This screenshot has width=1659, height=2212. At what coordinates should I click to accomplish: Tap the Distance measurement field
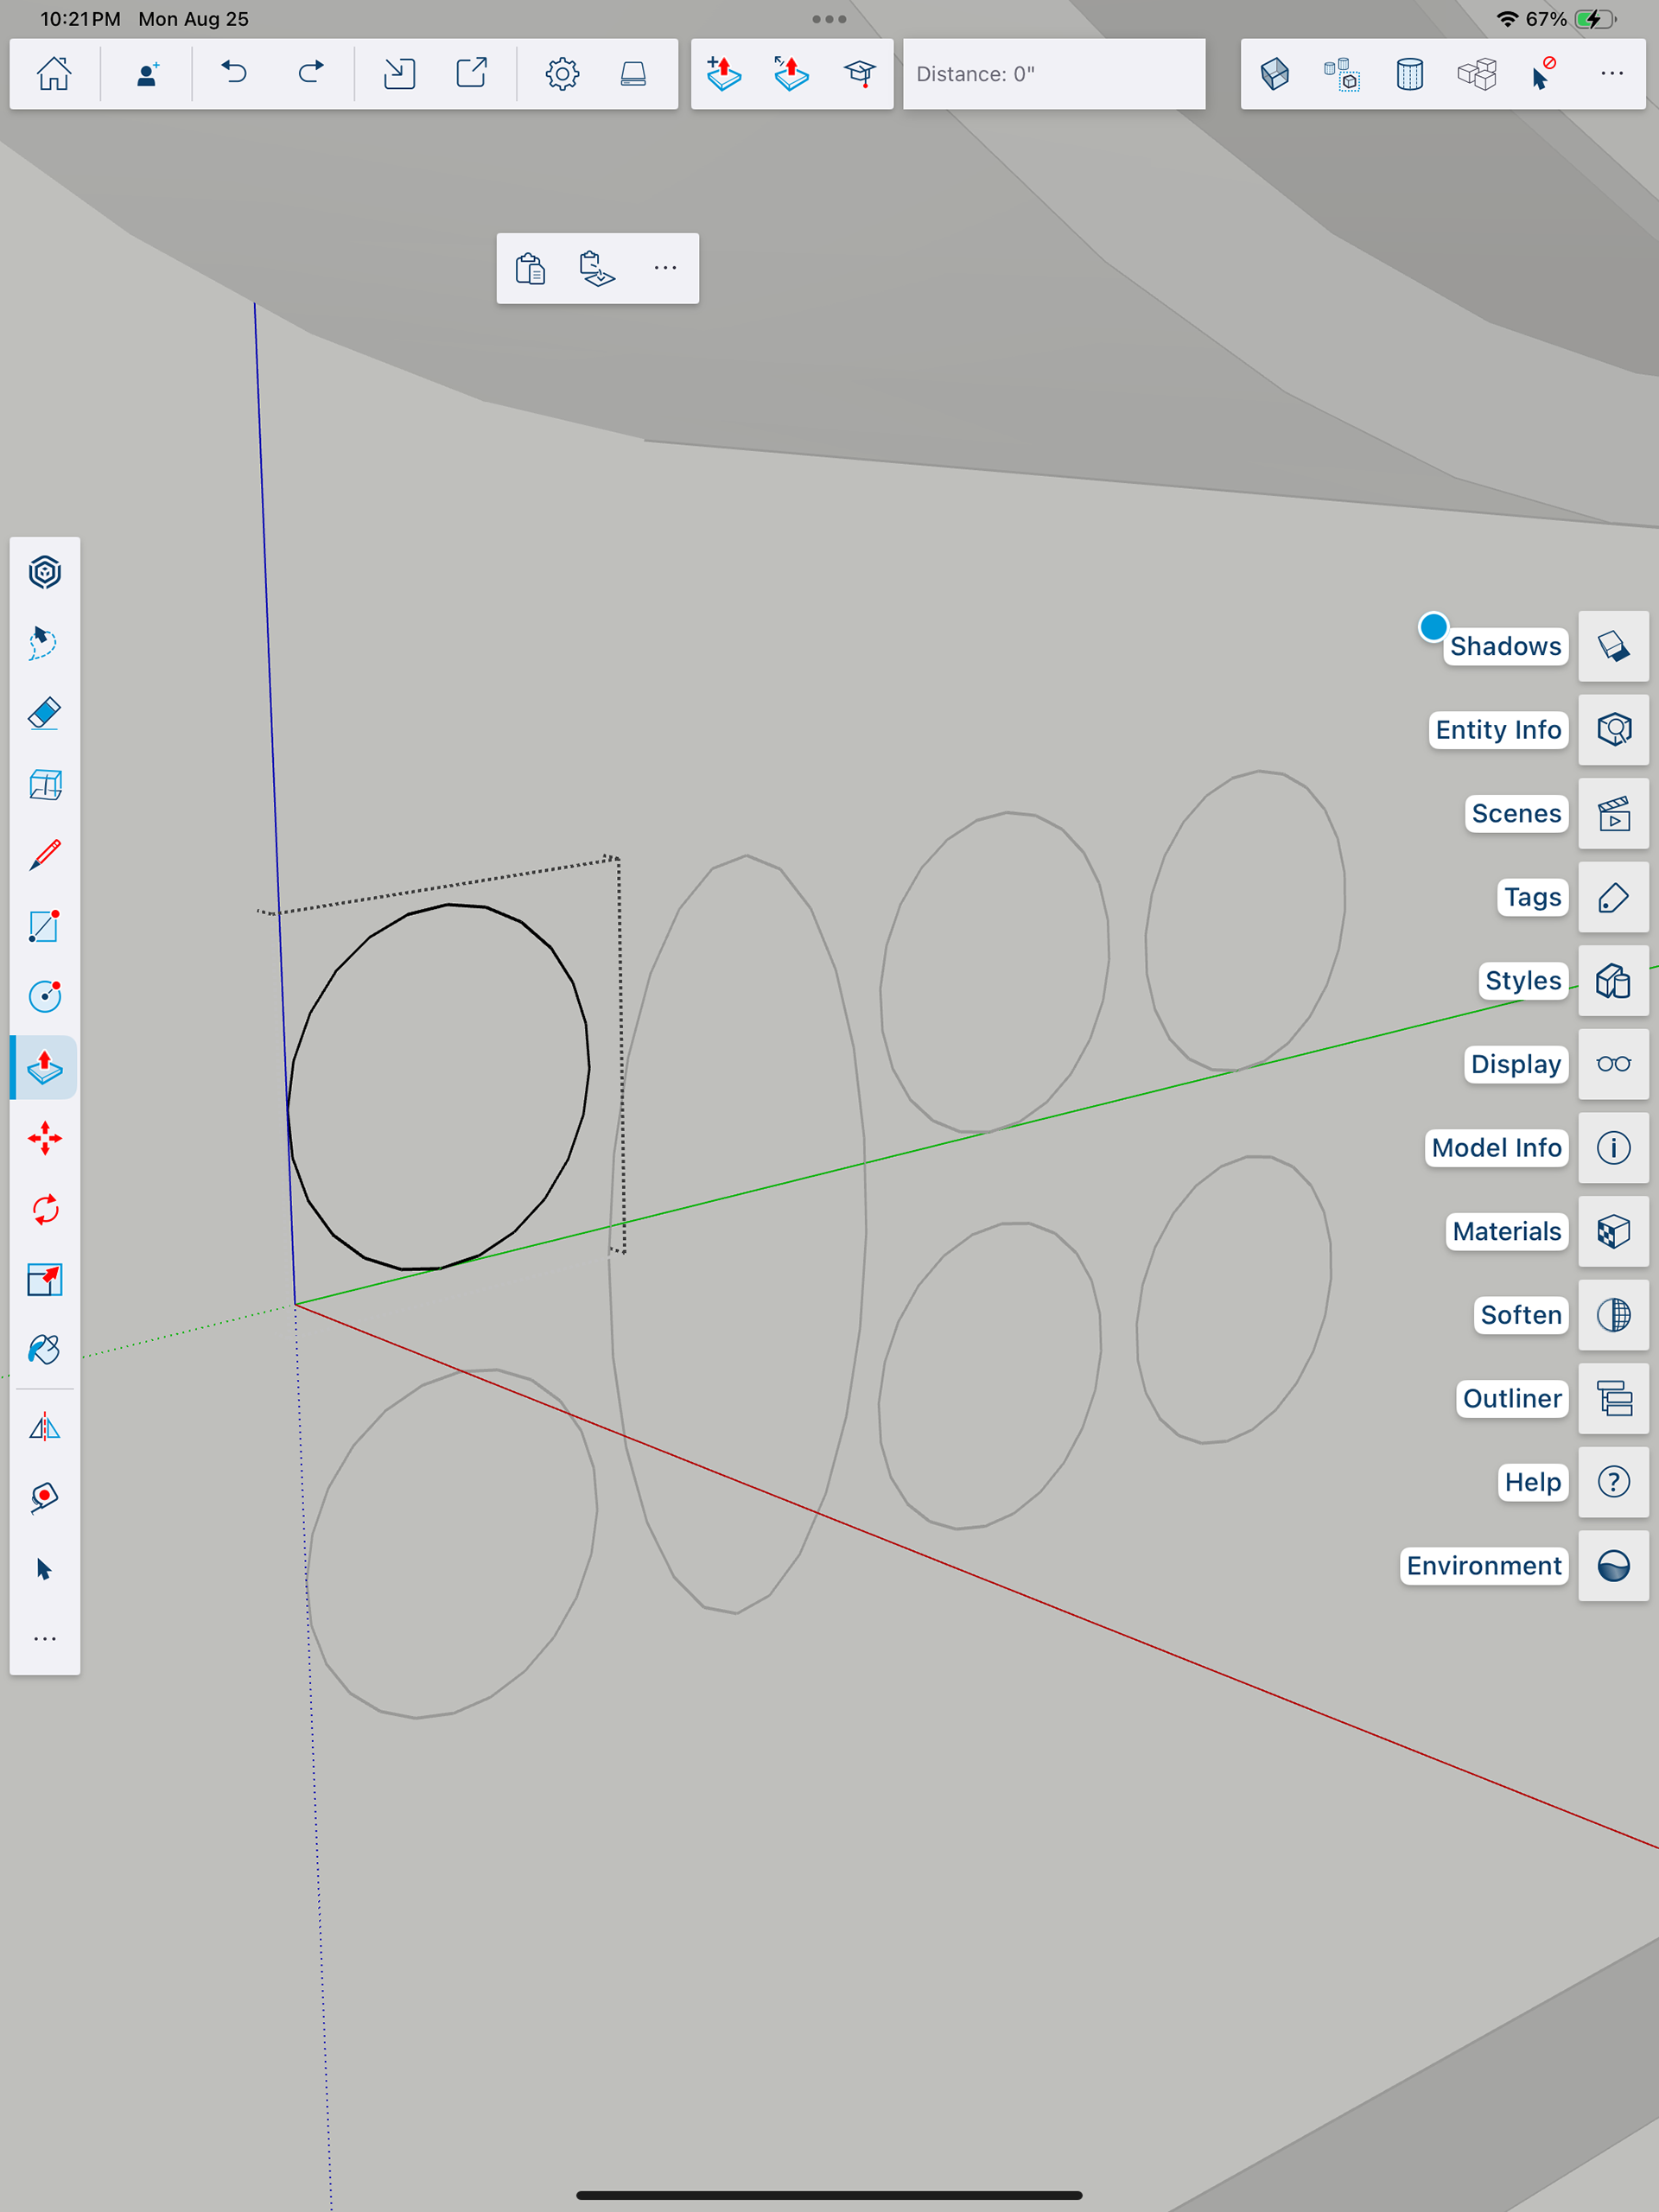(1053, 74)
